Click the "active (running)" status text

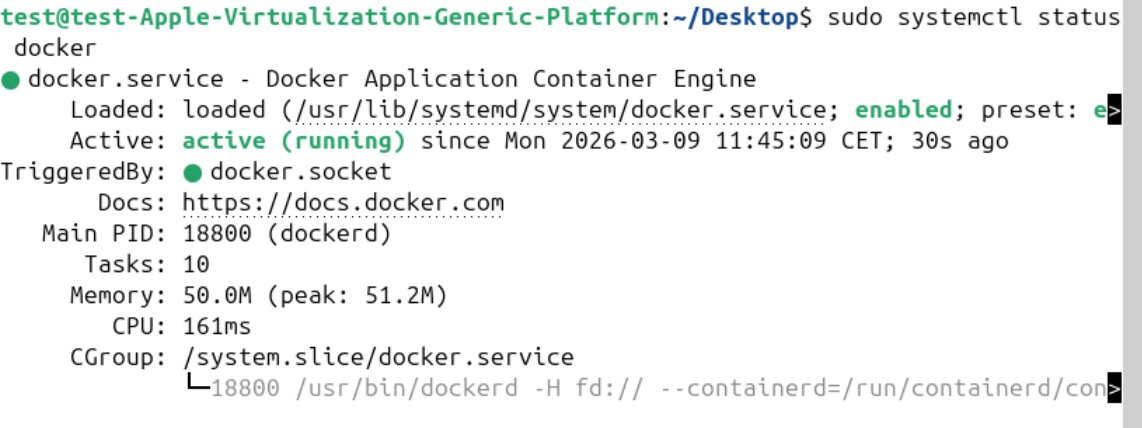click(294, 142)
